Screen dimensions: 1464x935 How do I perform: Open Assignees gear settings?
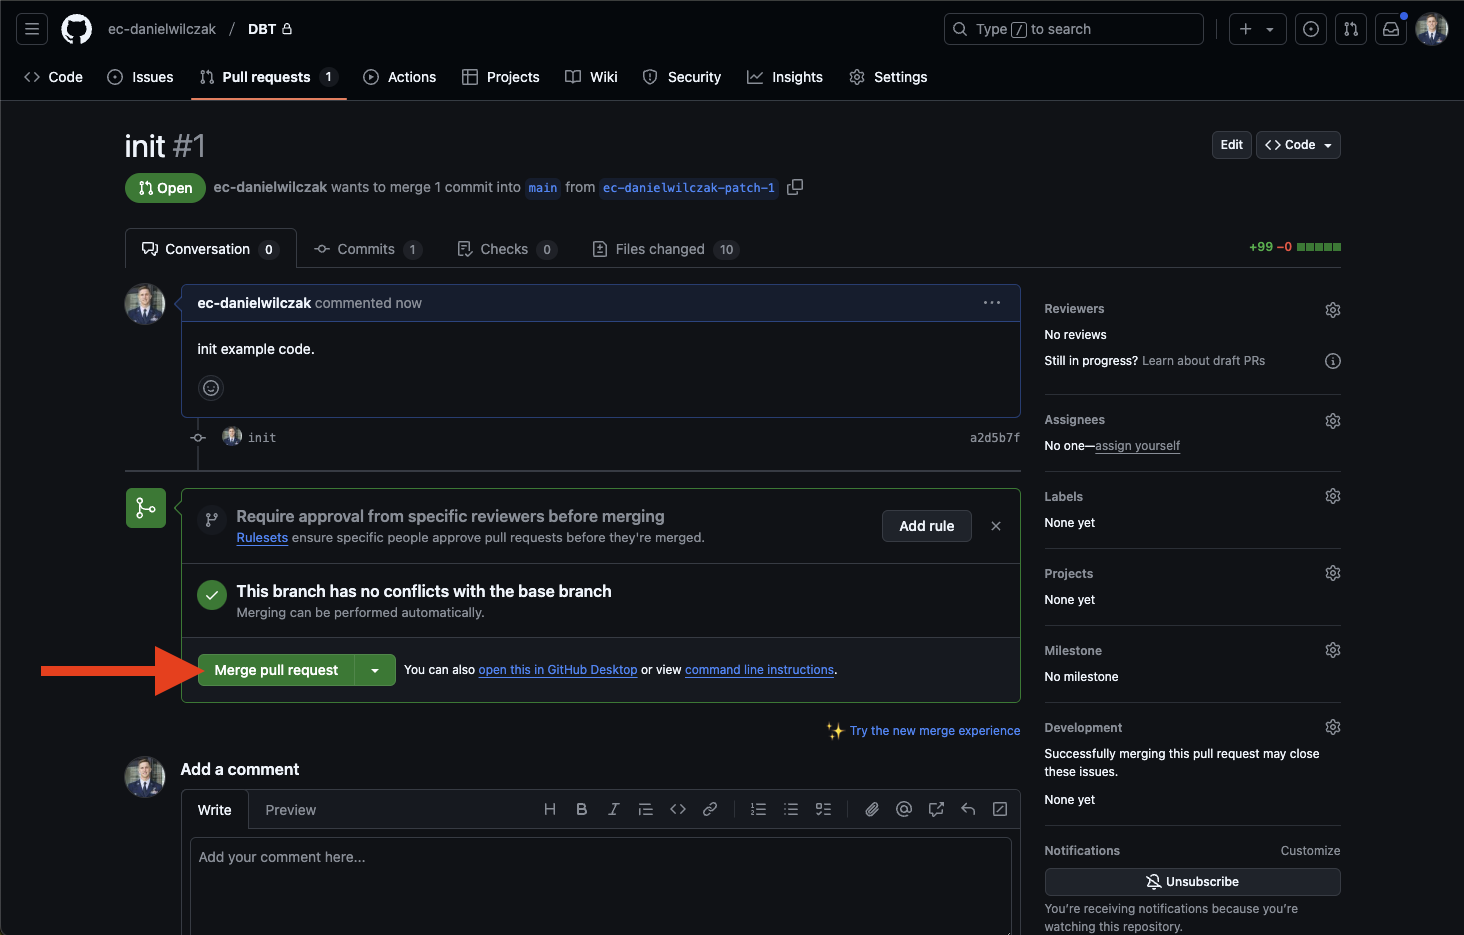coord(1332,421)
